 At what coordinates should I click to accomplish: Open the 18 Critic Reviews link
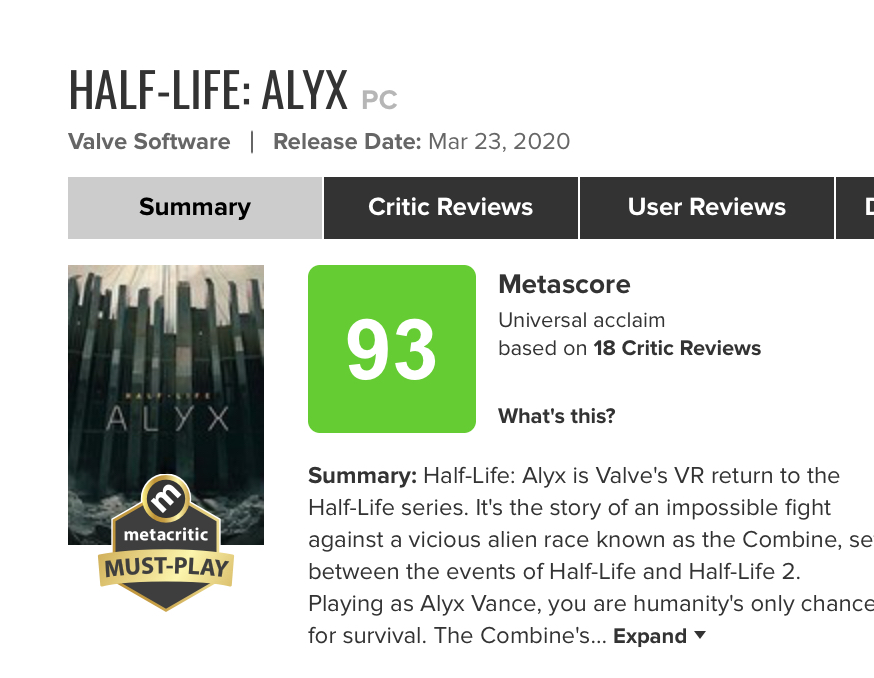pos(677,348)
